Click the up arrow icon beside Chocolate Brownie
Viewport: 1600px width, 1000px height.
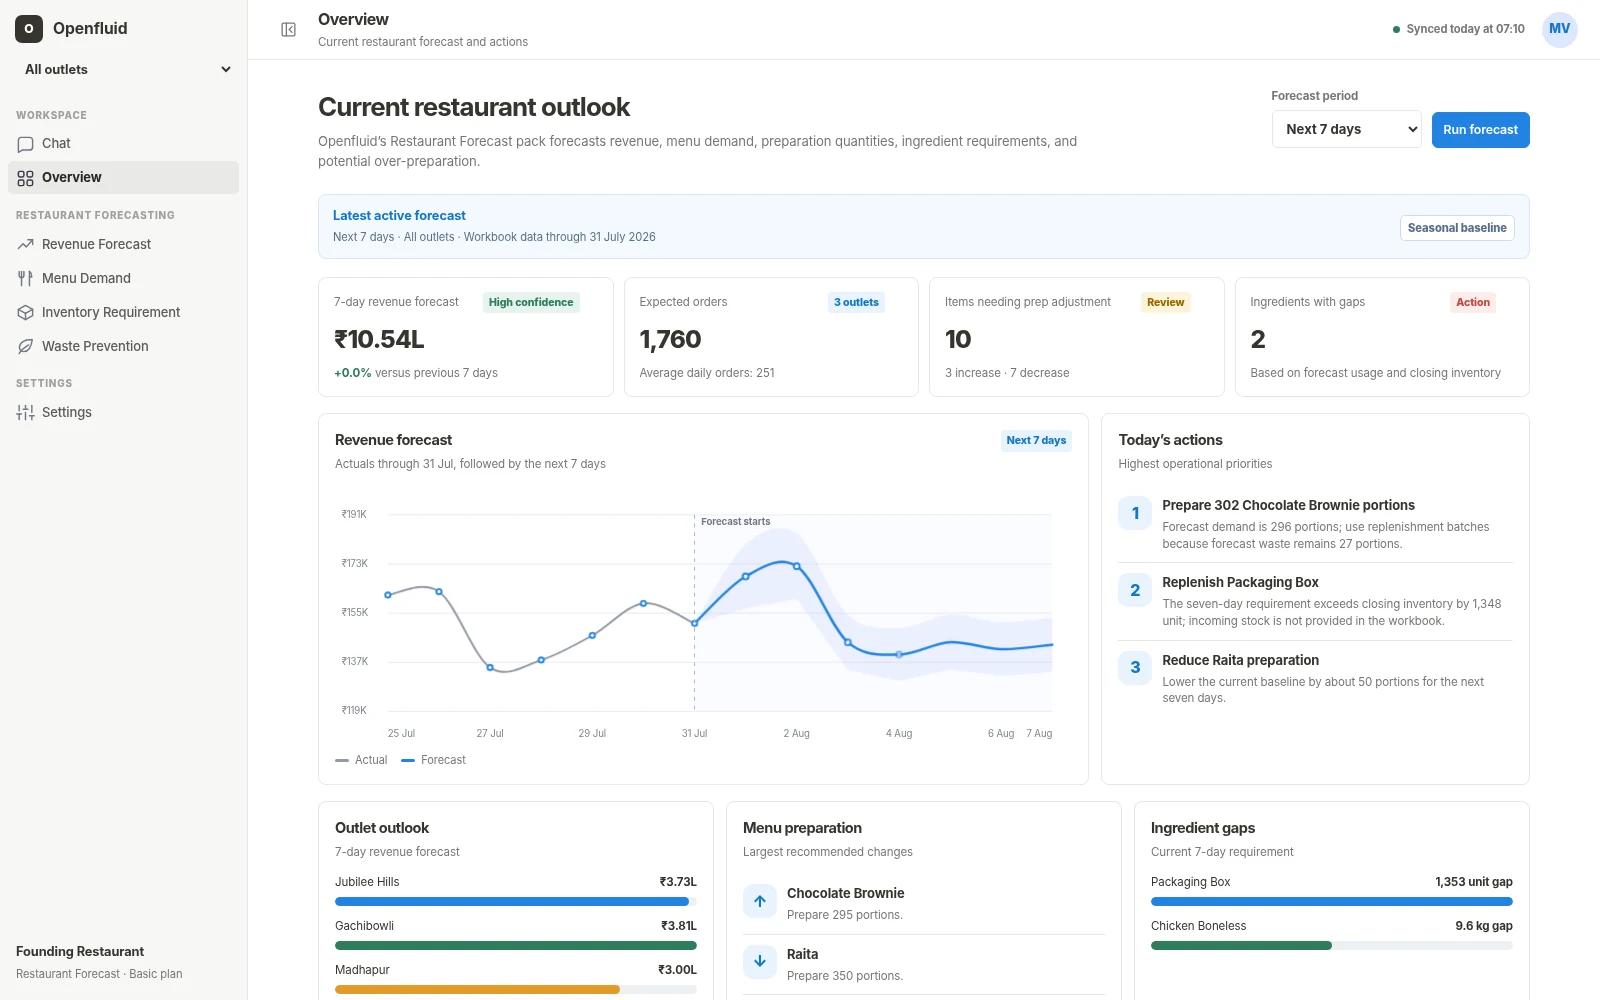[x=760, y=901]
